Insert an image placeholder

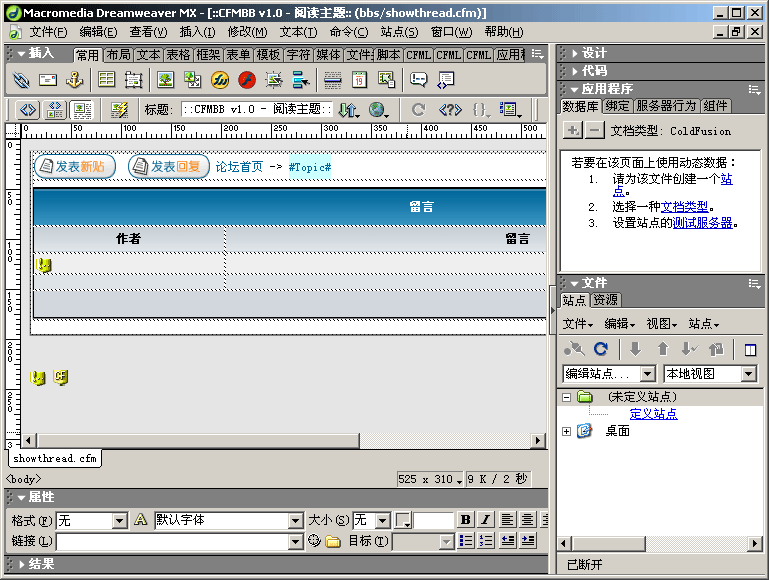192,79
